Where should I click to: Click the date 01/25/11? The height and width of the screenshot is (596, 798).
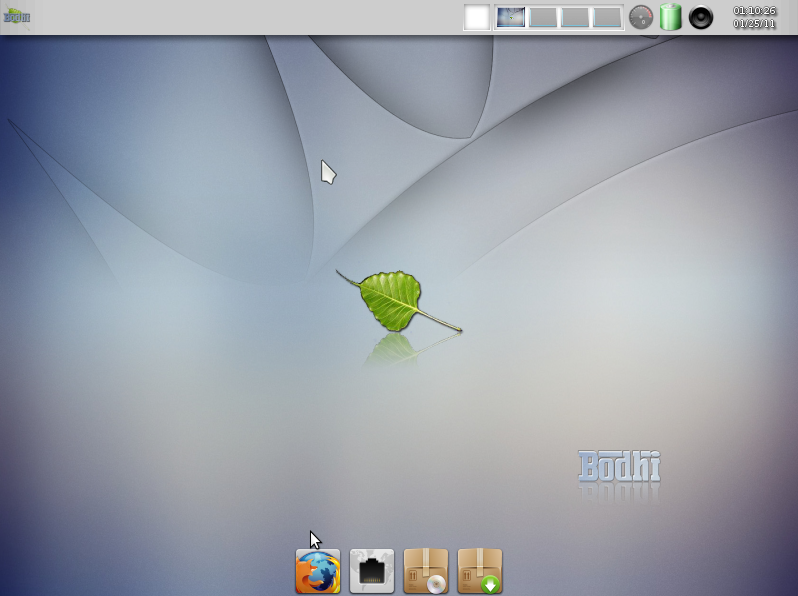[x=754, y=24]
